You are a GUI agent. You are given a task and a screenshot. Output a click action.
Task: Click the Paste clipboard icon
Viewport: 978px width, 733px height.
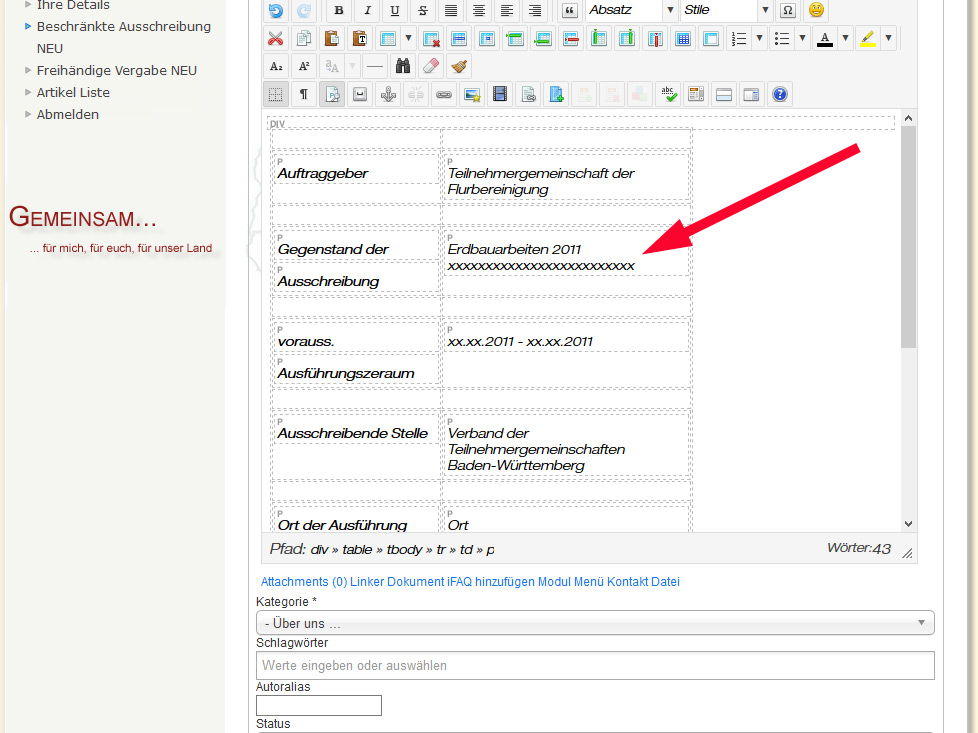pyautogui.click(x=332, y=39)
